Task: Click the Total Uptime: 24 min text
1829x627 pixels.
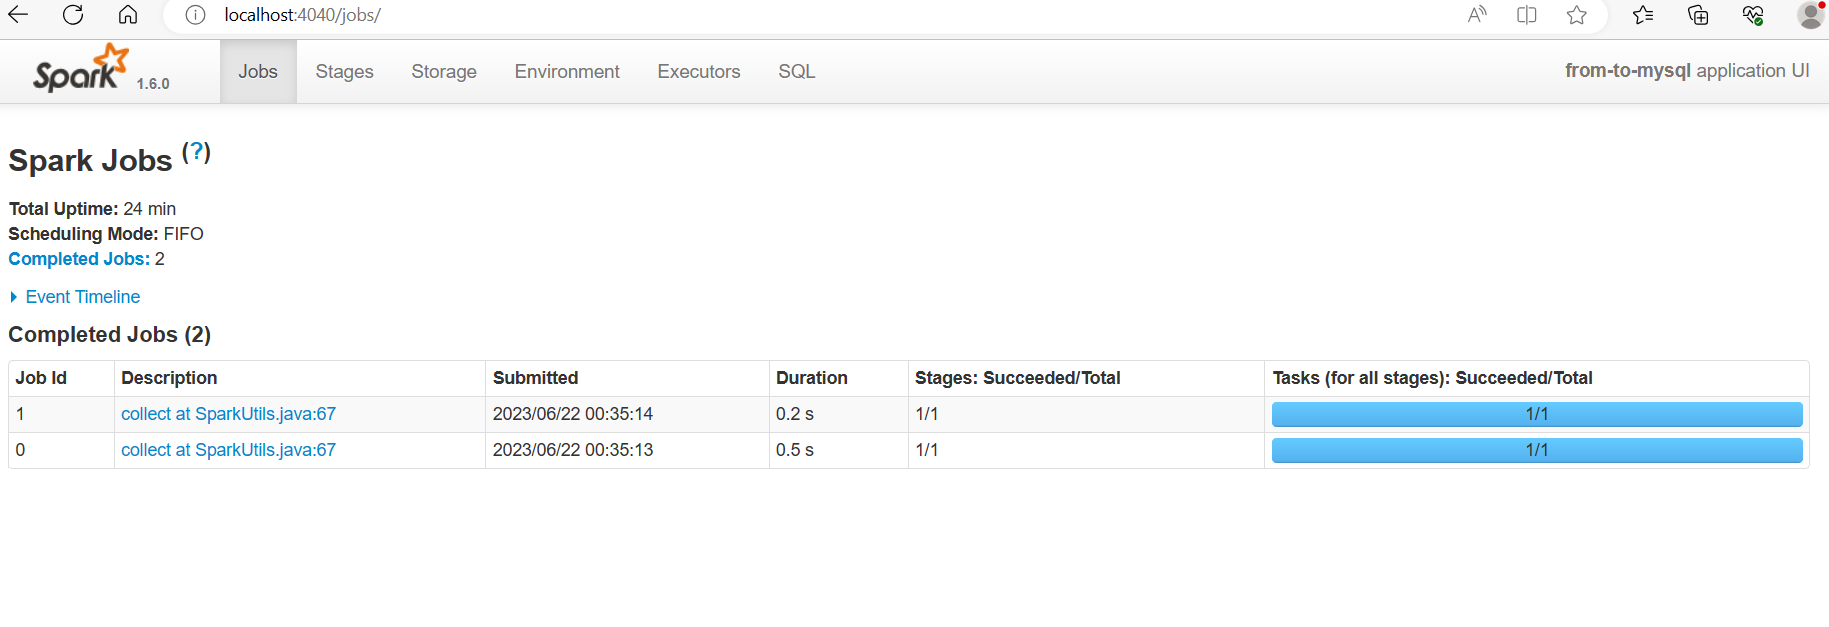Action: coord(92,209)
